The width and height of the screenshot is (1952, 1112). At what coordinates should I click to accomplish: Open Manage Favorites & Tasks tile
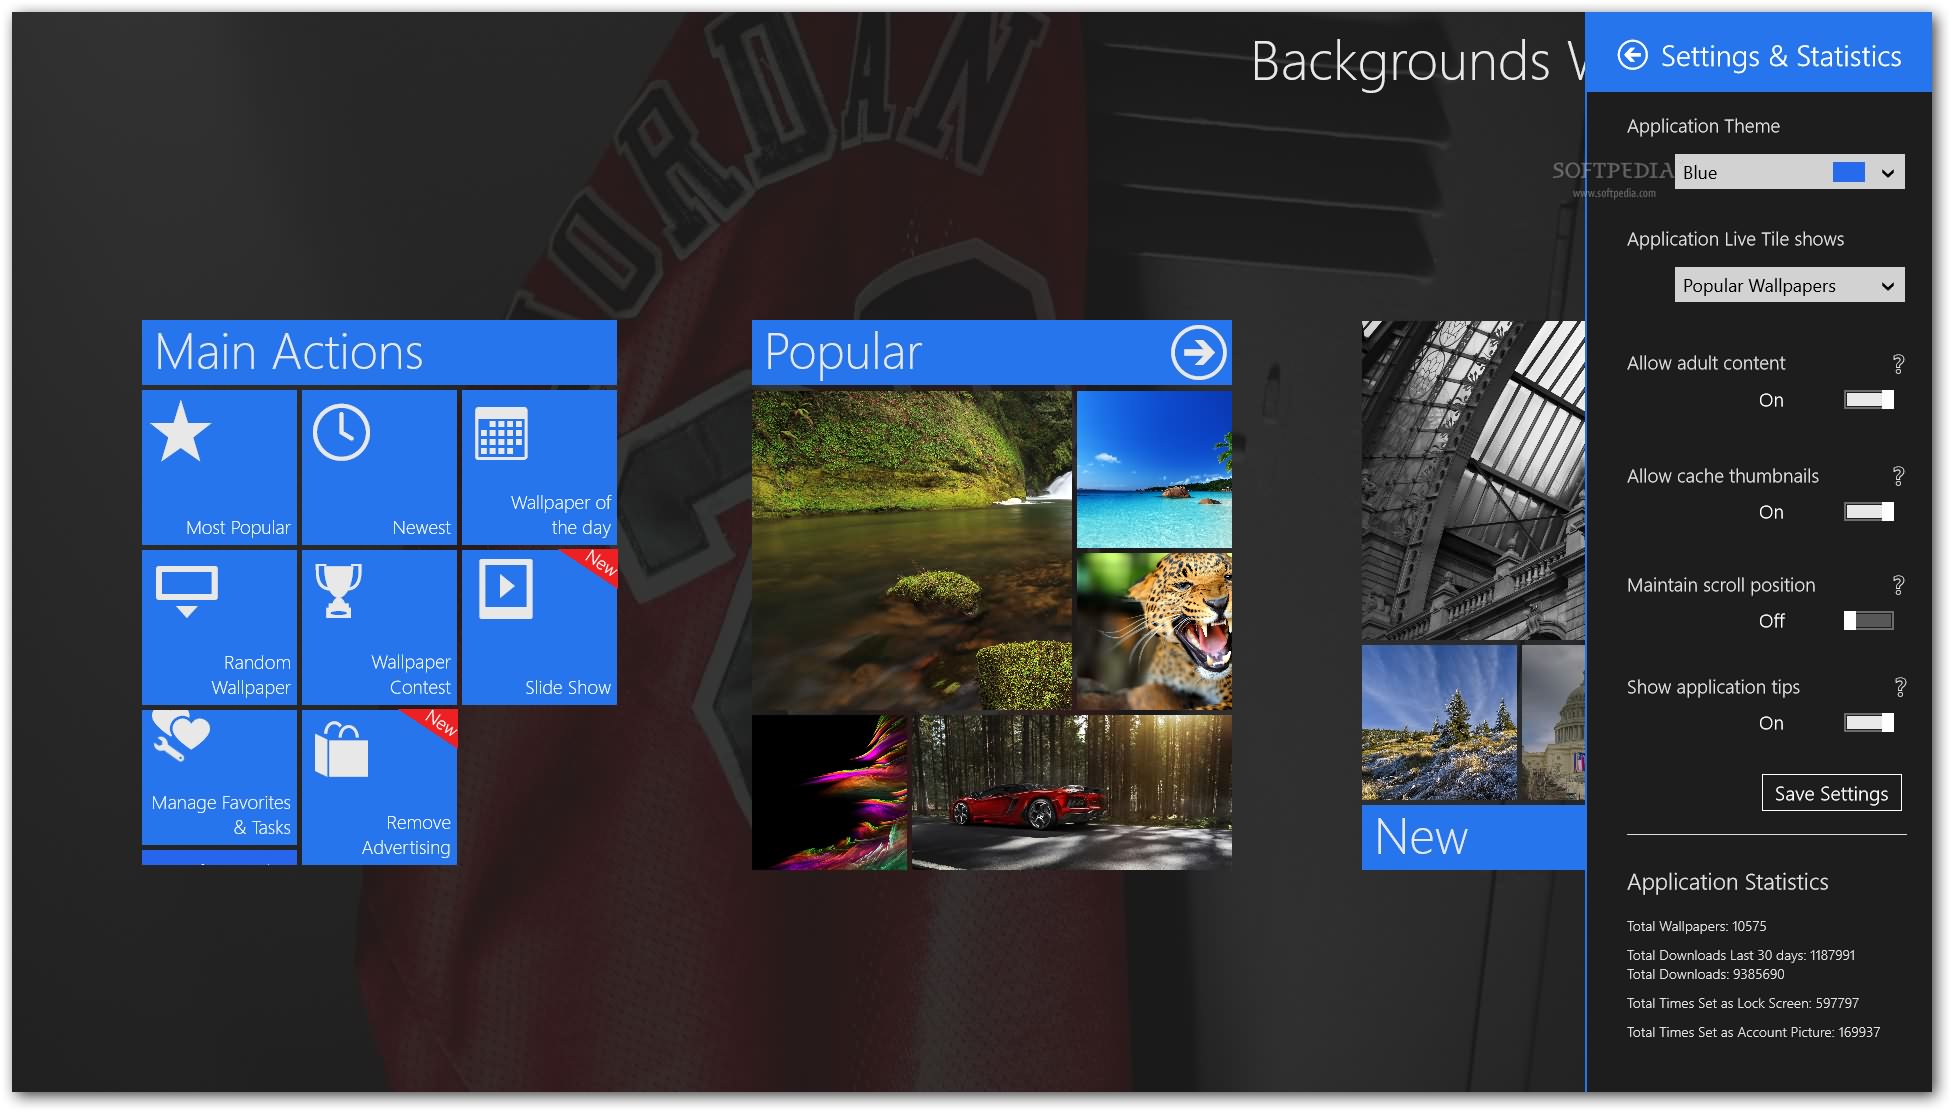point(219,777)
